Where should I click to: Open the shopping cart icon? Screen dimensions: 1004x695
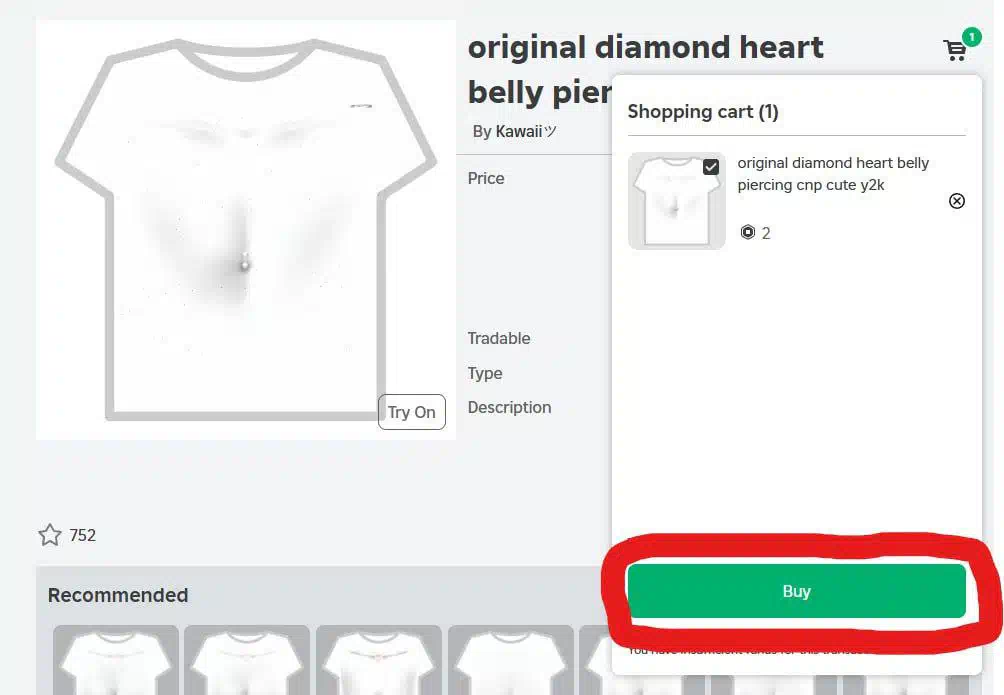pyautogui.click(x=954, y=49)
